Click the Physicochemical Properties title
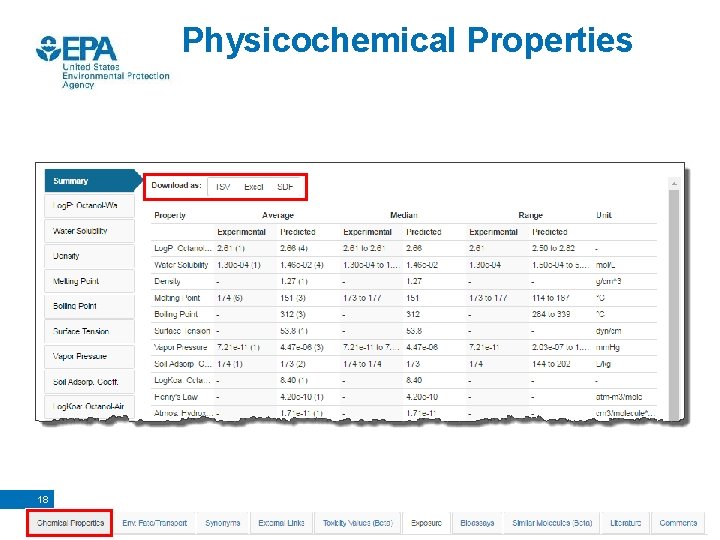The height and width of the screenshot is (540, 720). pos(407,41)
